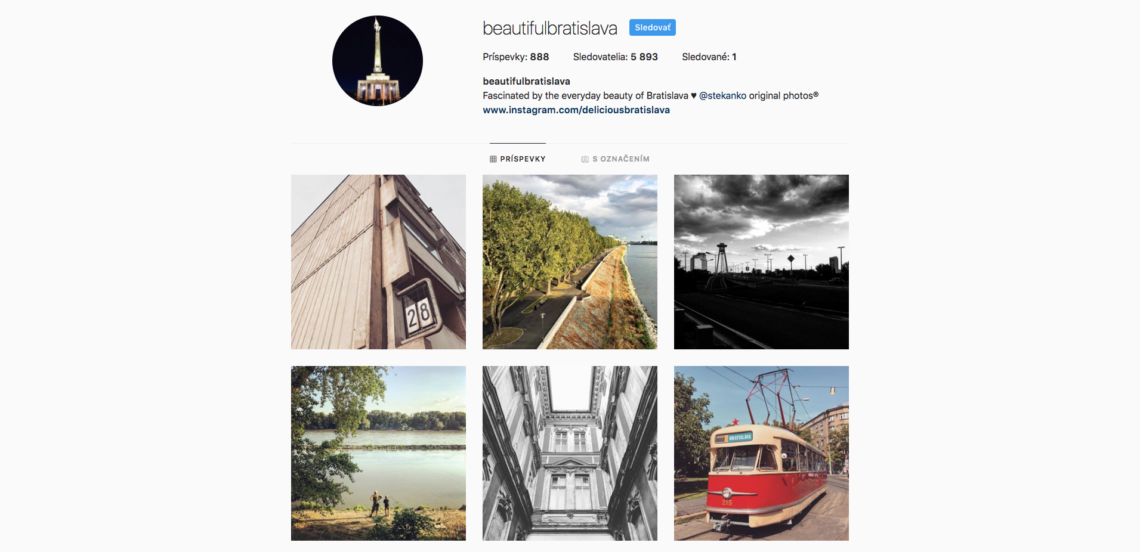The width and height of the screenshot is (1140, 552).
Task: Open the @stekanko mention link
Action: [722, 95]
